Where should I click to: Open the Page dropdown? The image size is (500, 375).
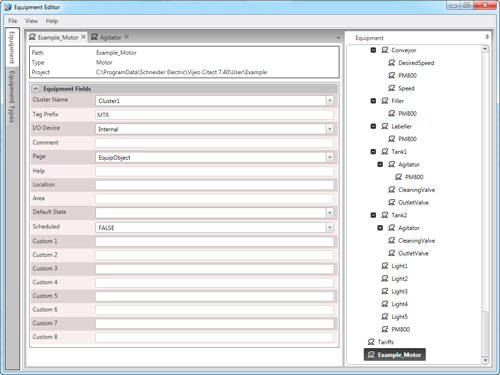(x=329, y=157)
